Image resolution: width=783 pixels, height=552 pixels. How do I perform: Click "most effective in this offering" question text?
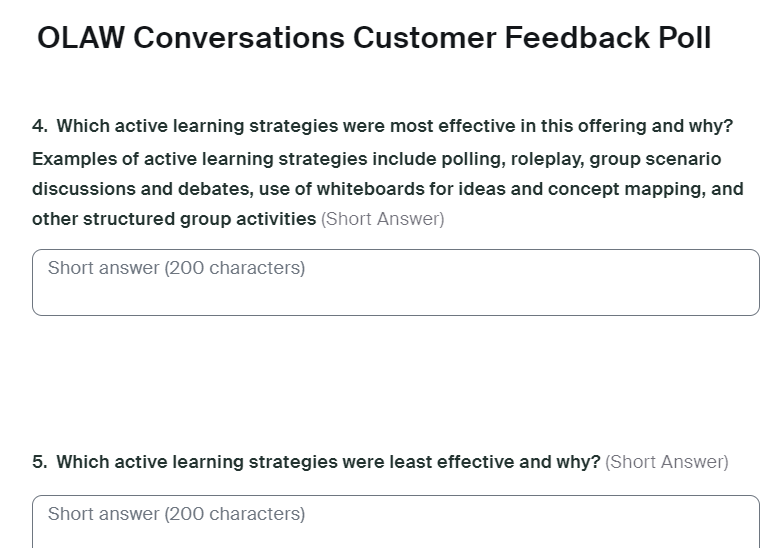(466, 126)
